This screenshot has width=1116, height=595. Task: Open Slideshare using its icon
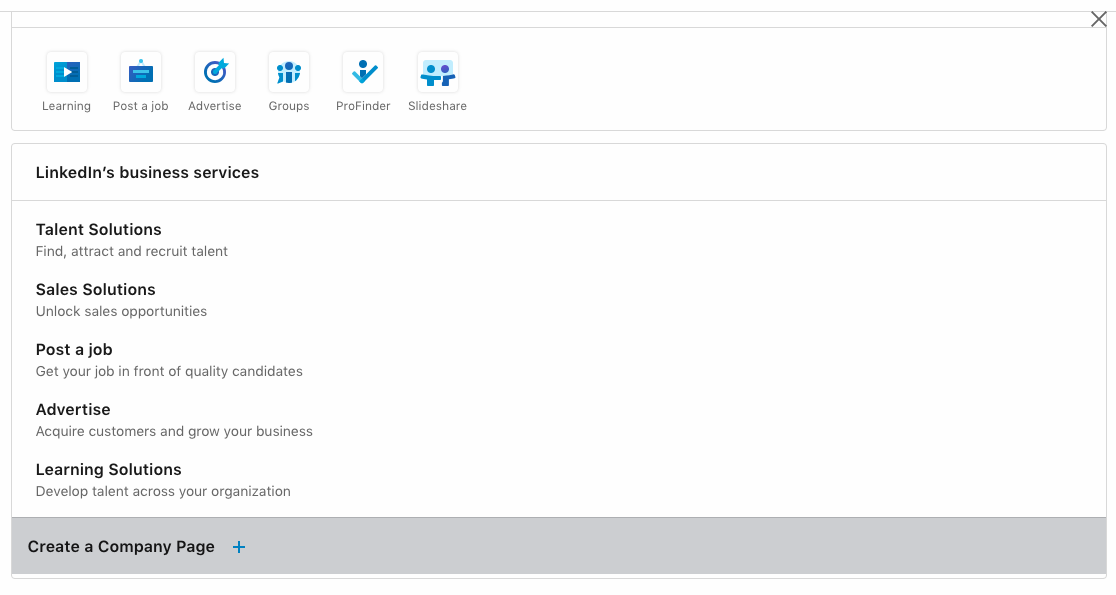437,71
